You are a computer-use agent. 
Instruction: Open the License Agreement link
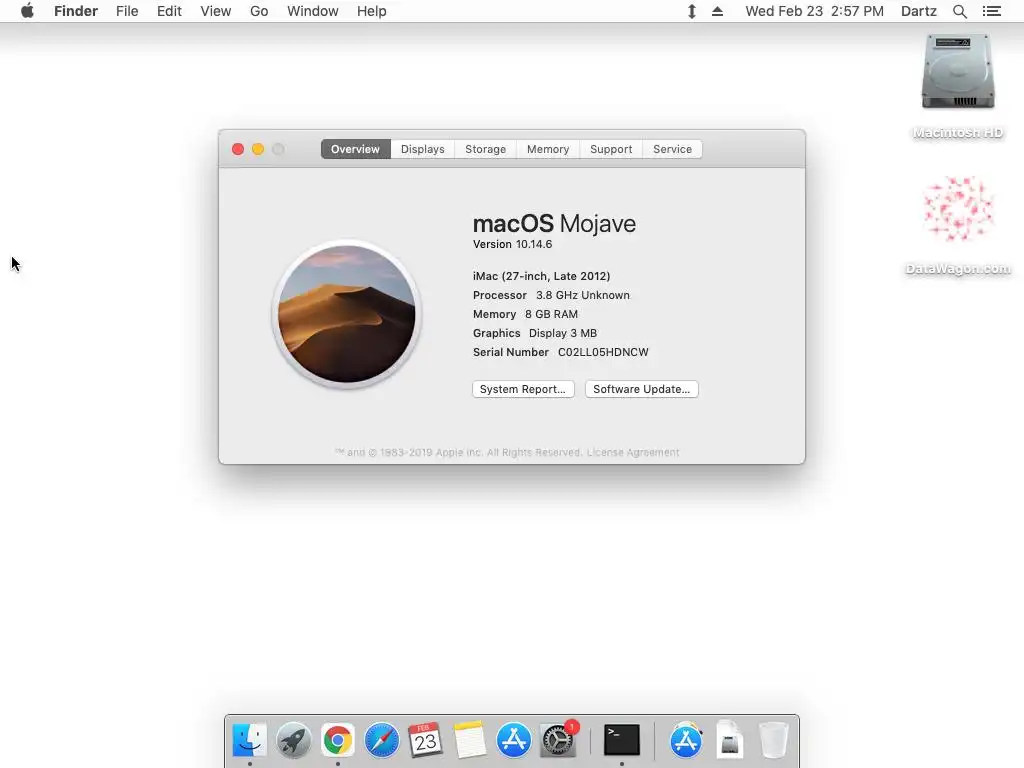pos(633,453)
